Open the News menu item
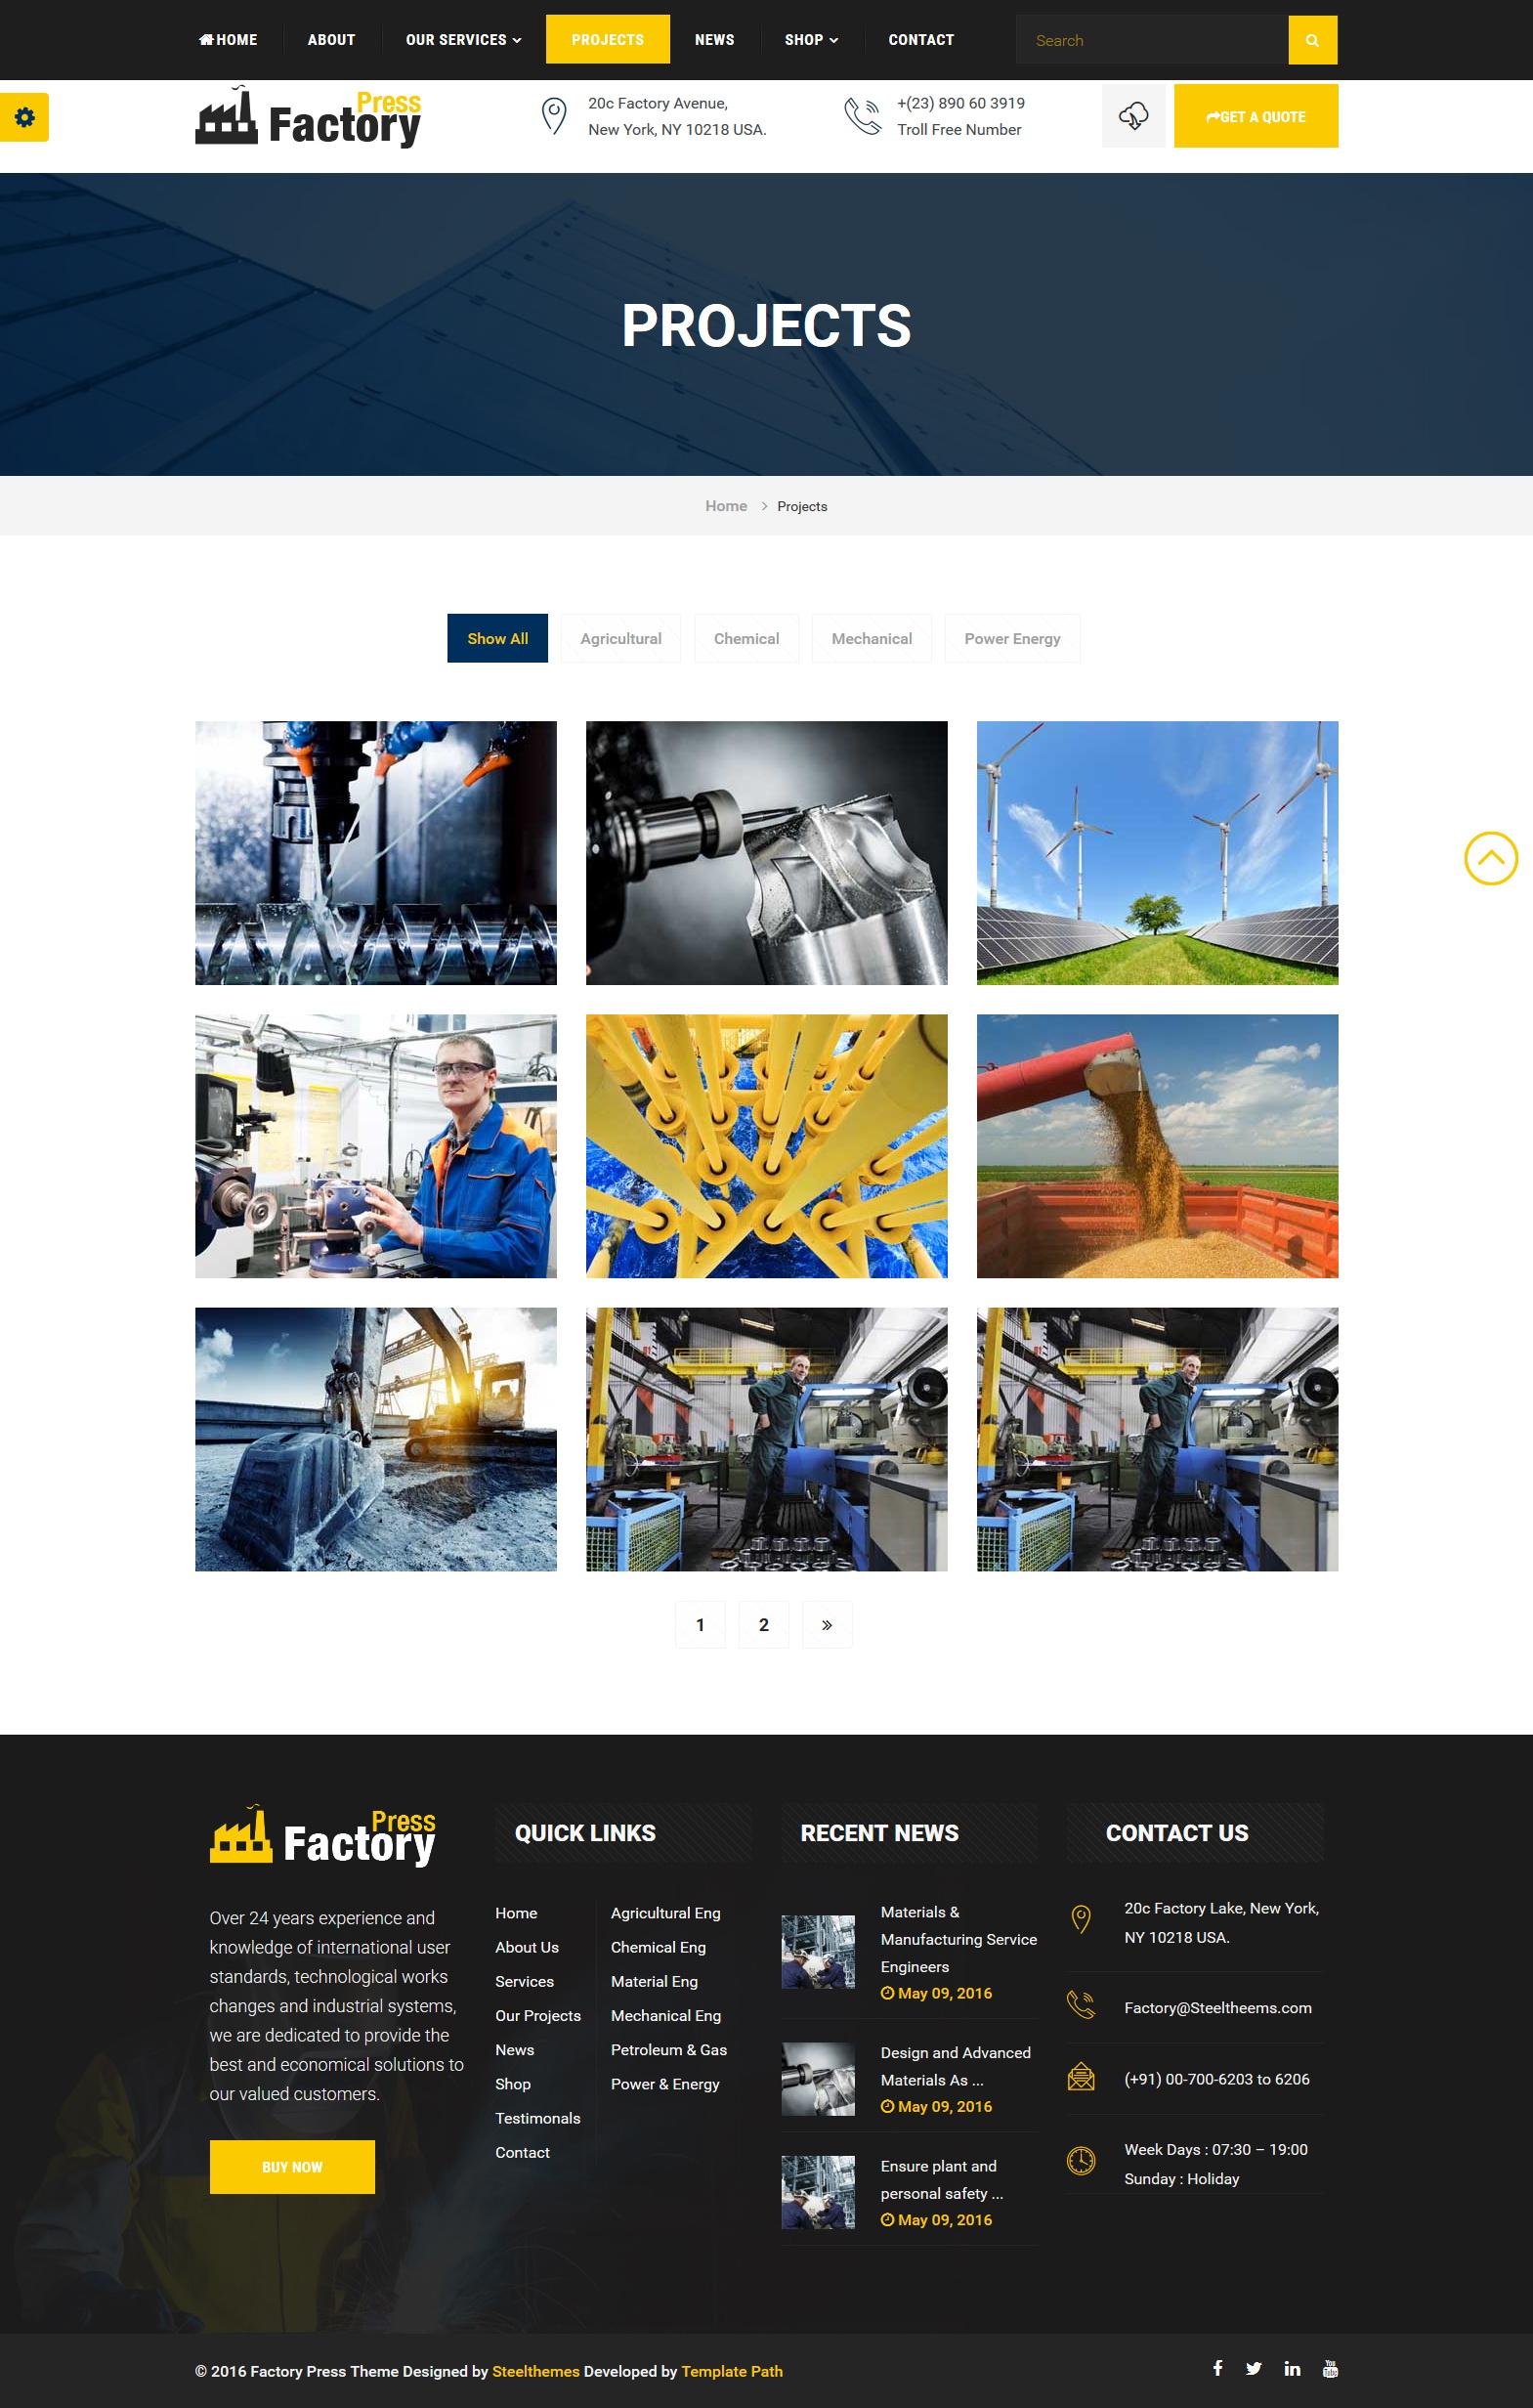1533x2408 pixels. [714, 40]
